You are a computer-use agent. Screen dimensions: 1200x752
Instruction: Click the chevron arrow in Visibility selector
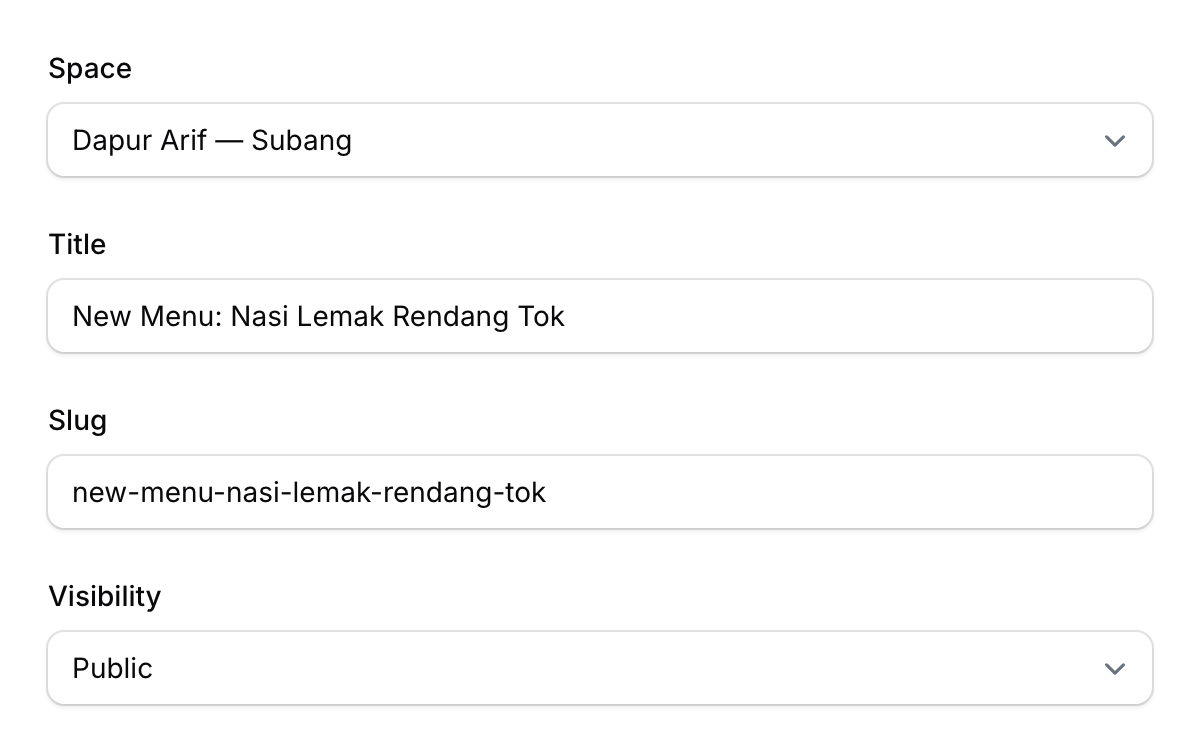point(1114,669)
